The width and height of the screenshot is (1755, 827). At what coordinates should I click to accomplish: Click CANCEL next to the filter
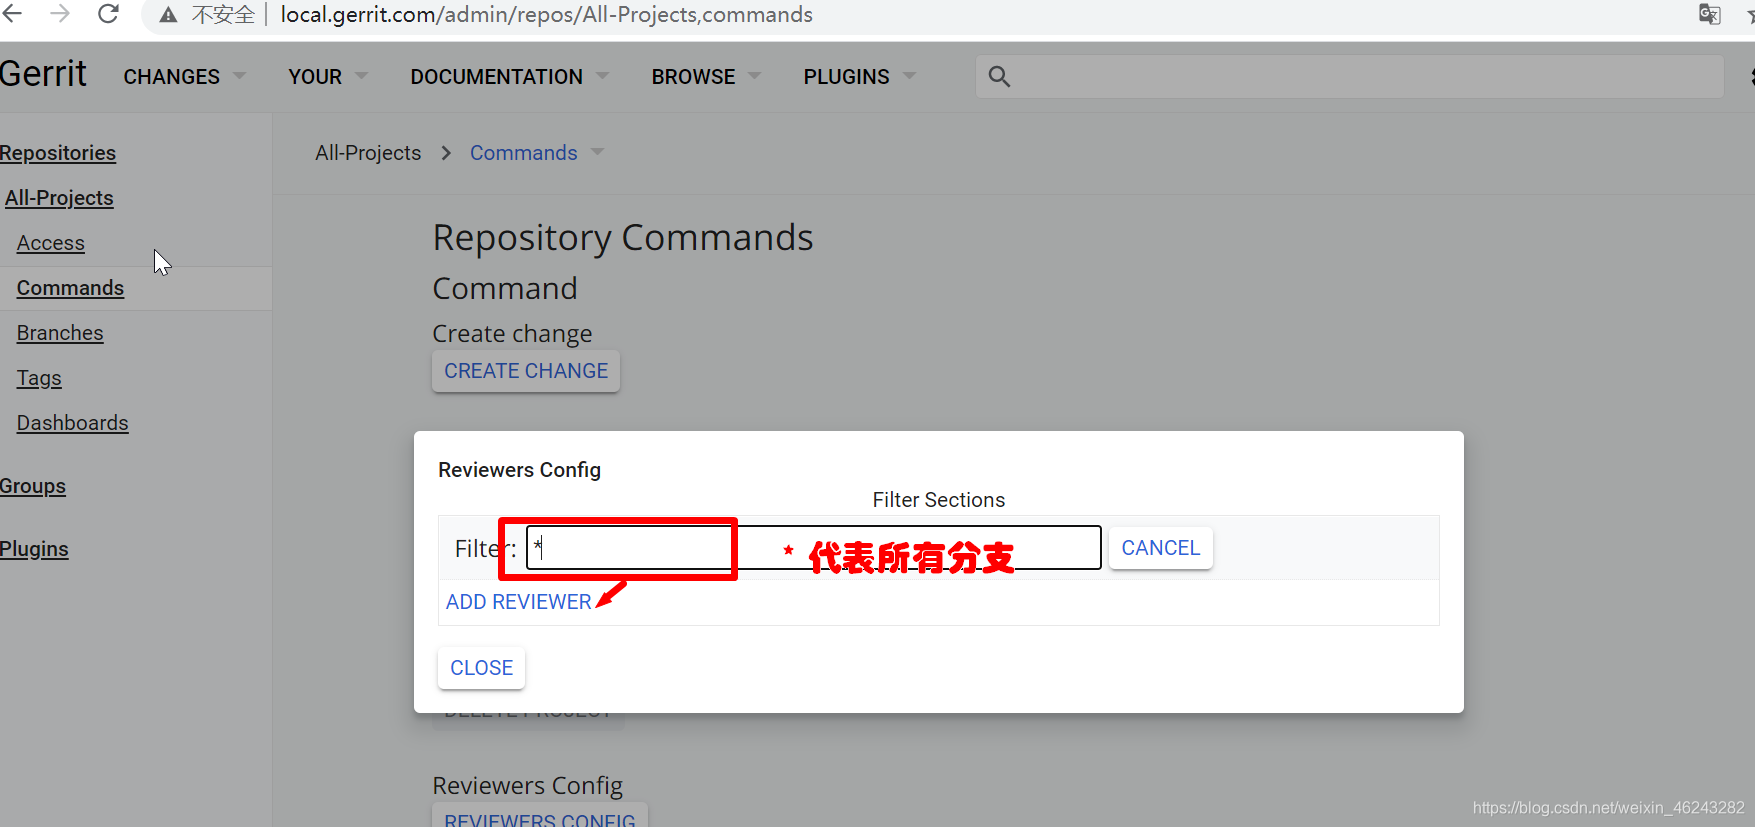point(1160,548)
